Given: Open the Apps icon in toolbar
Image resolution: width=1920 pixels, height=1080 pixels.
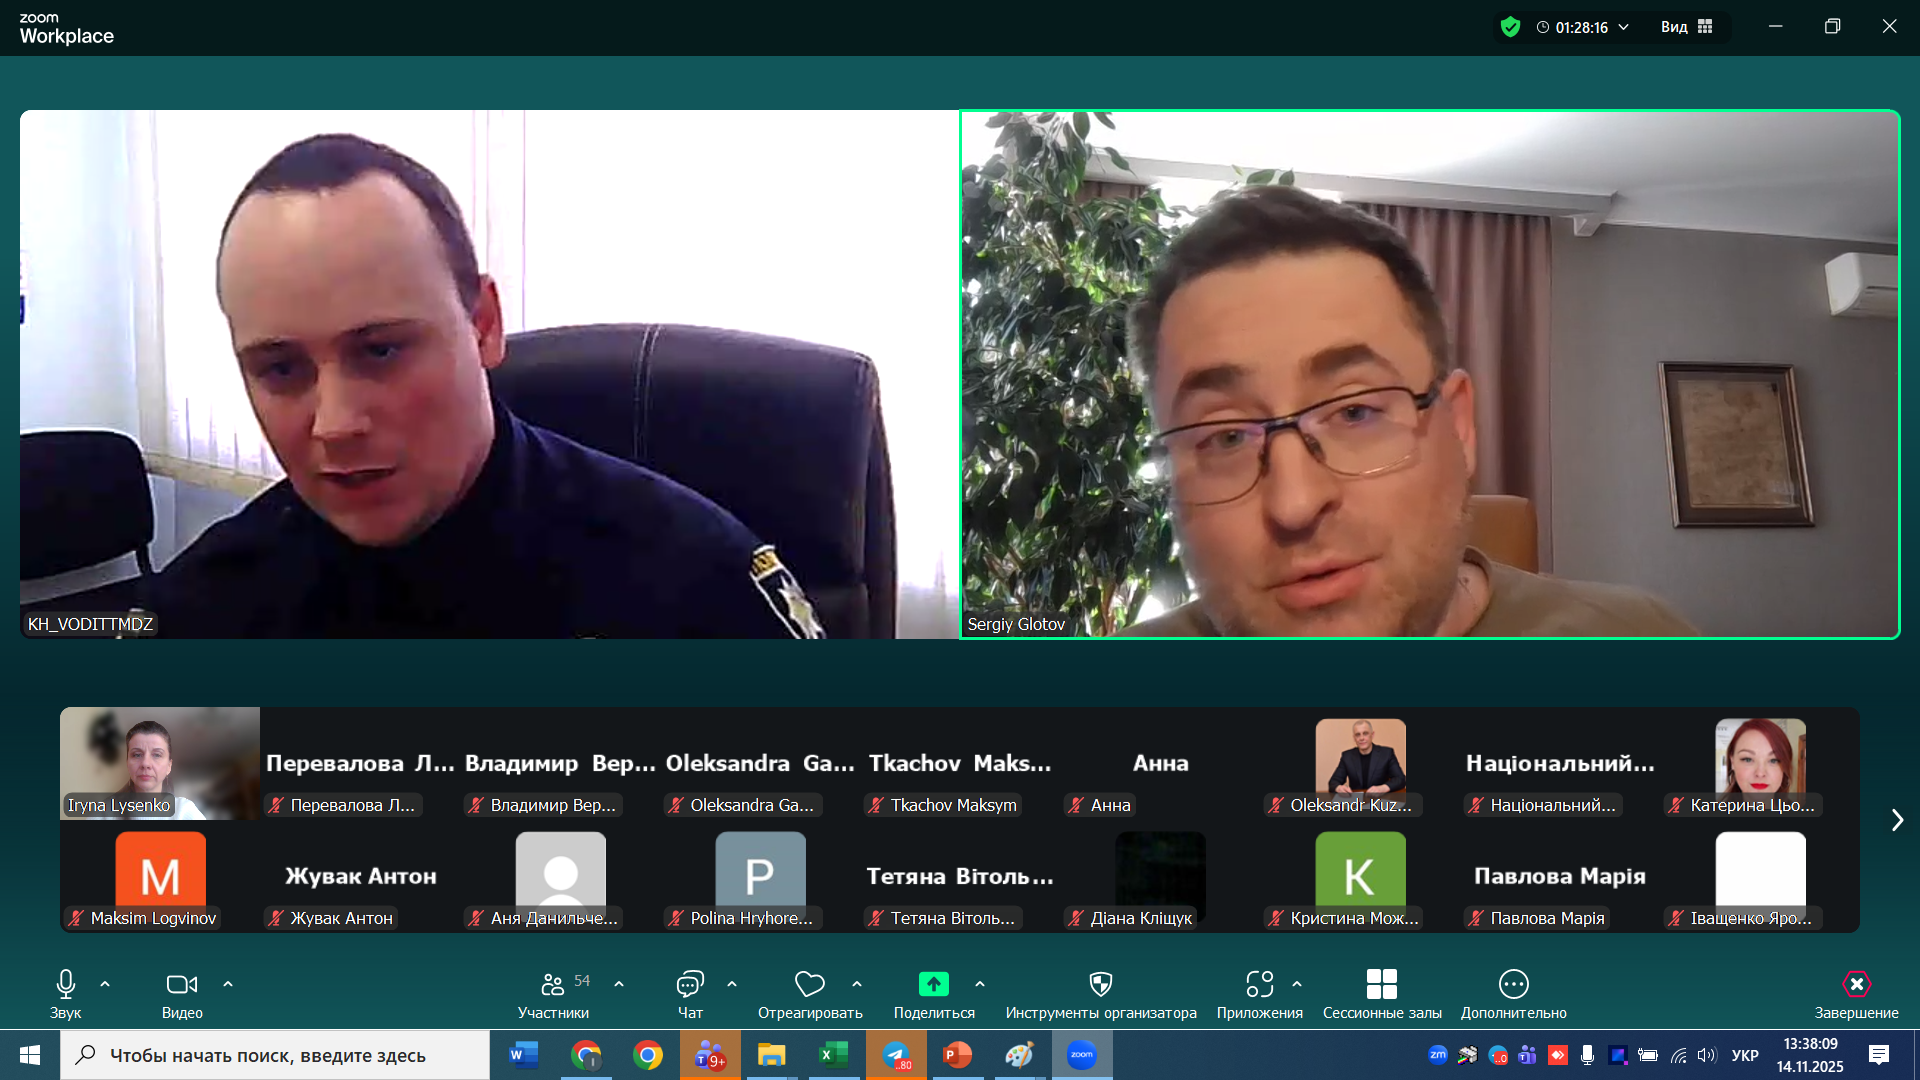Looking at the screenshot, I should point(1259,985).
